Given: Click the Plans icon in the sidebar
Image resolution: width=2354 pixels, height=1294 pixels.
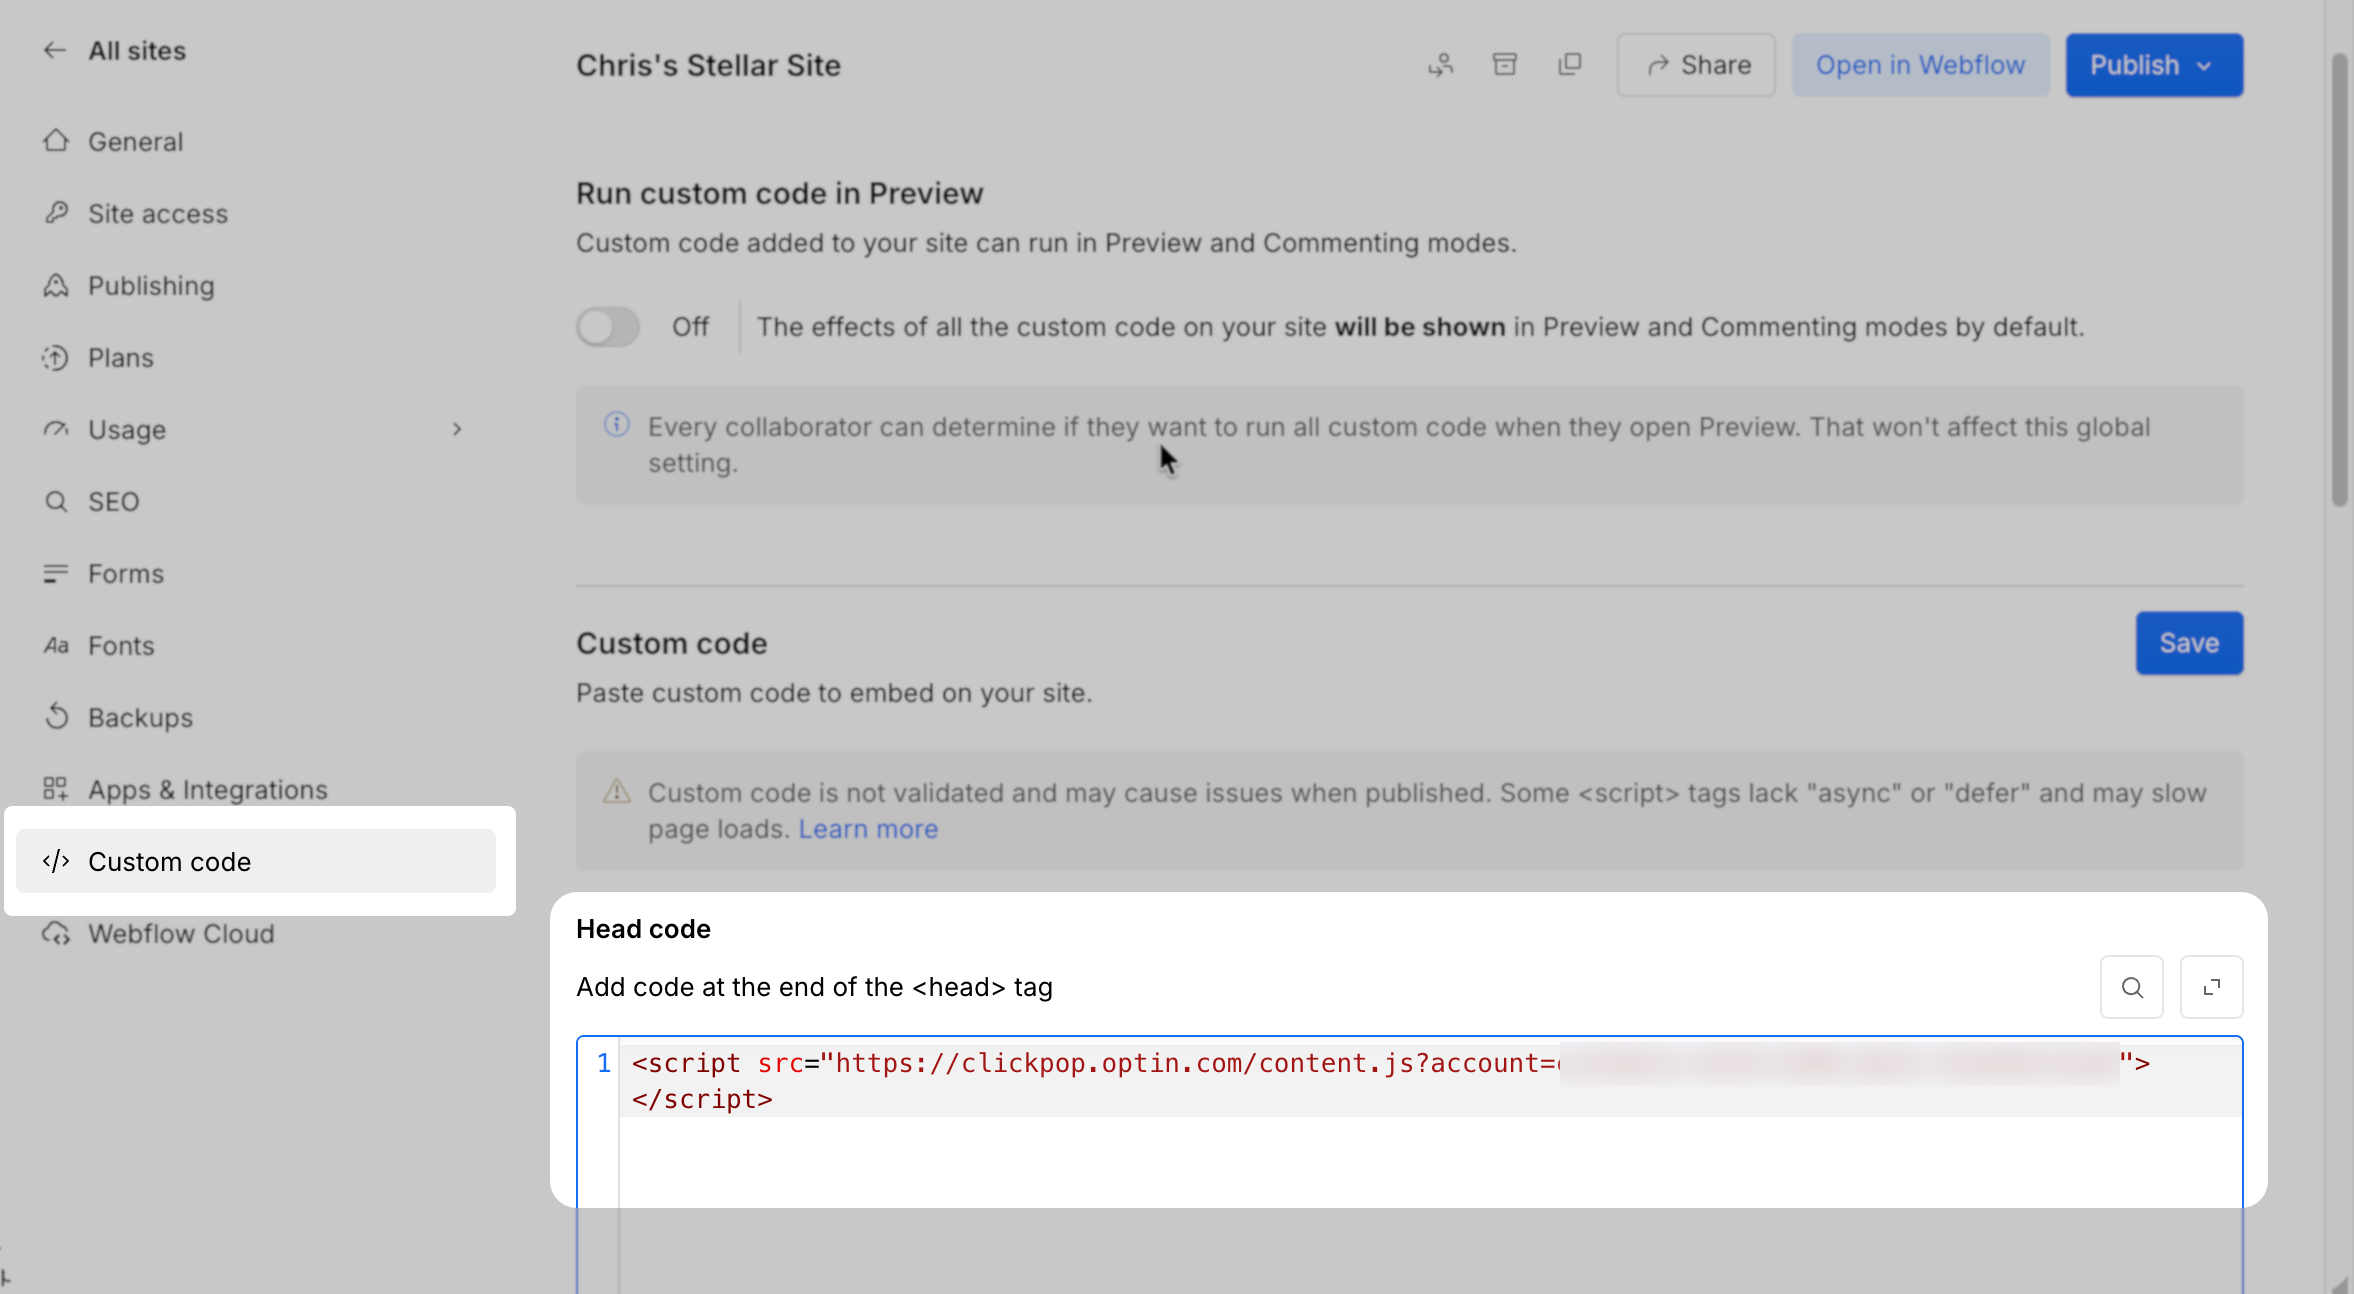Looking at the screenshot, I should tap(56, 357).
